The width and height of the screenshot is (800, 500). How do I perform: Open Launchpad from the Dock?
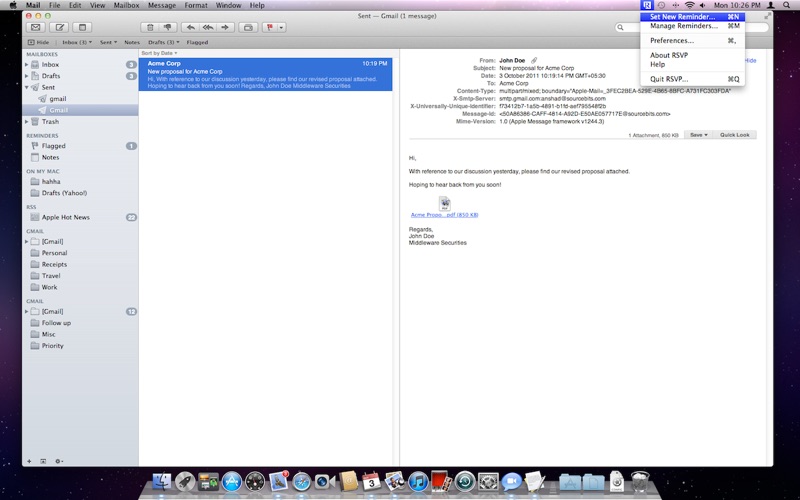[x=185, y=481]
